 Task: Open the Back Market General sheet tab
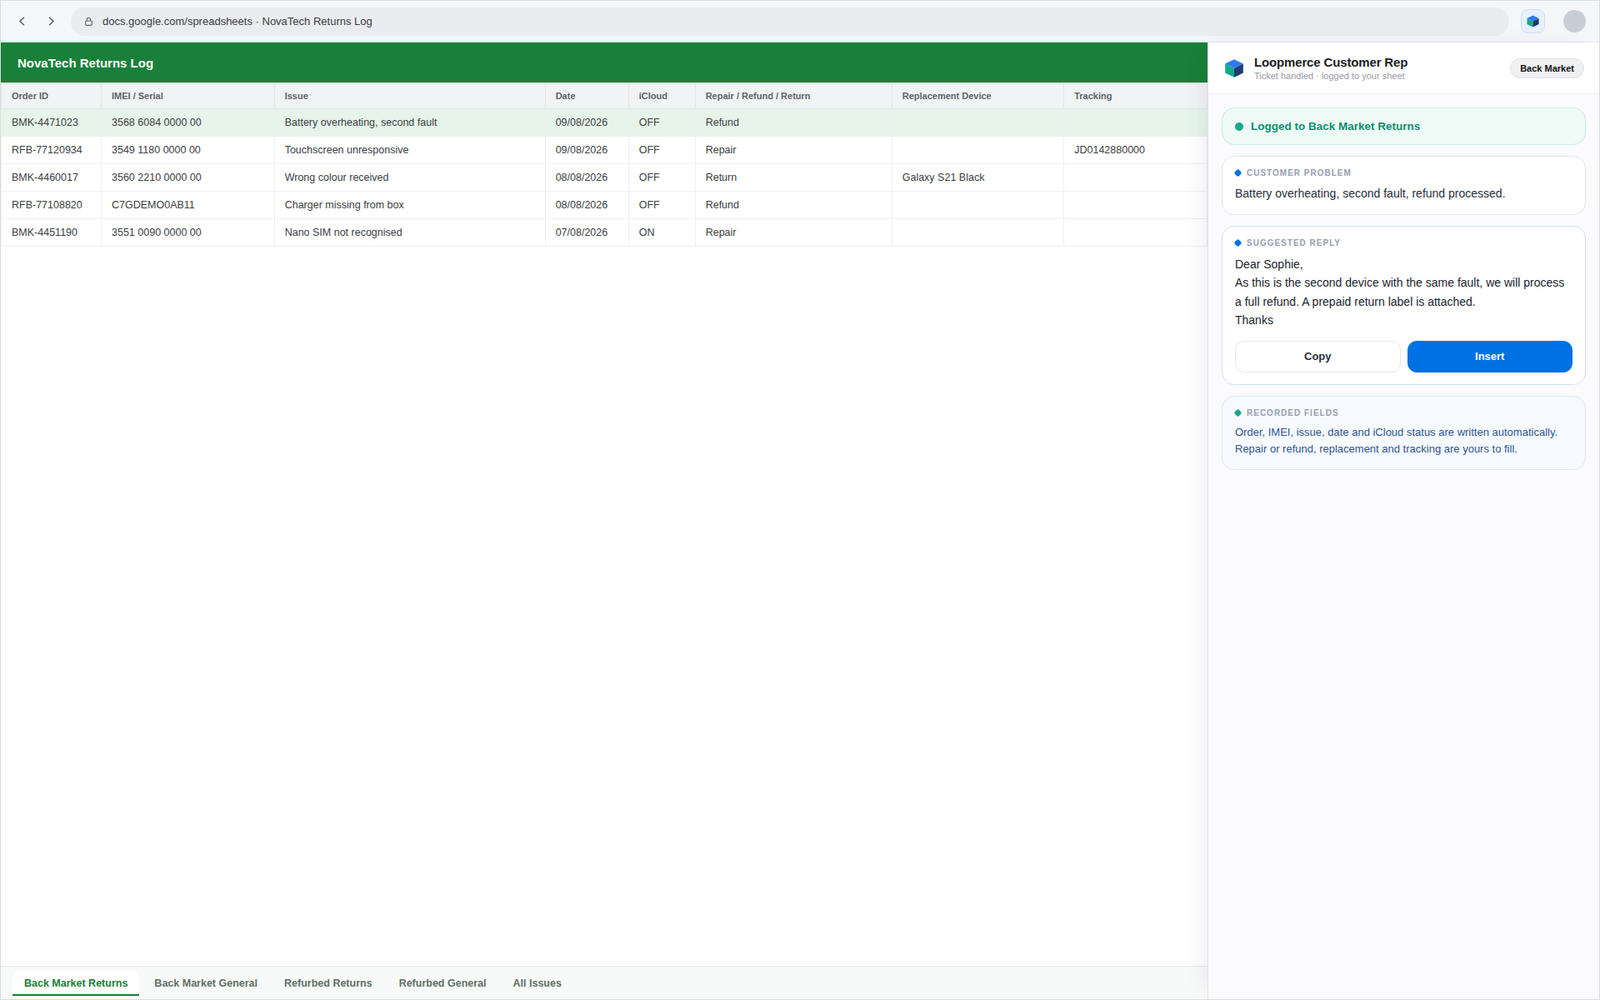(206, 983)
